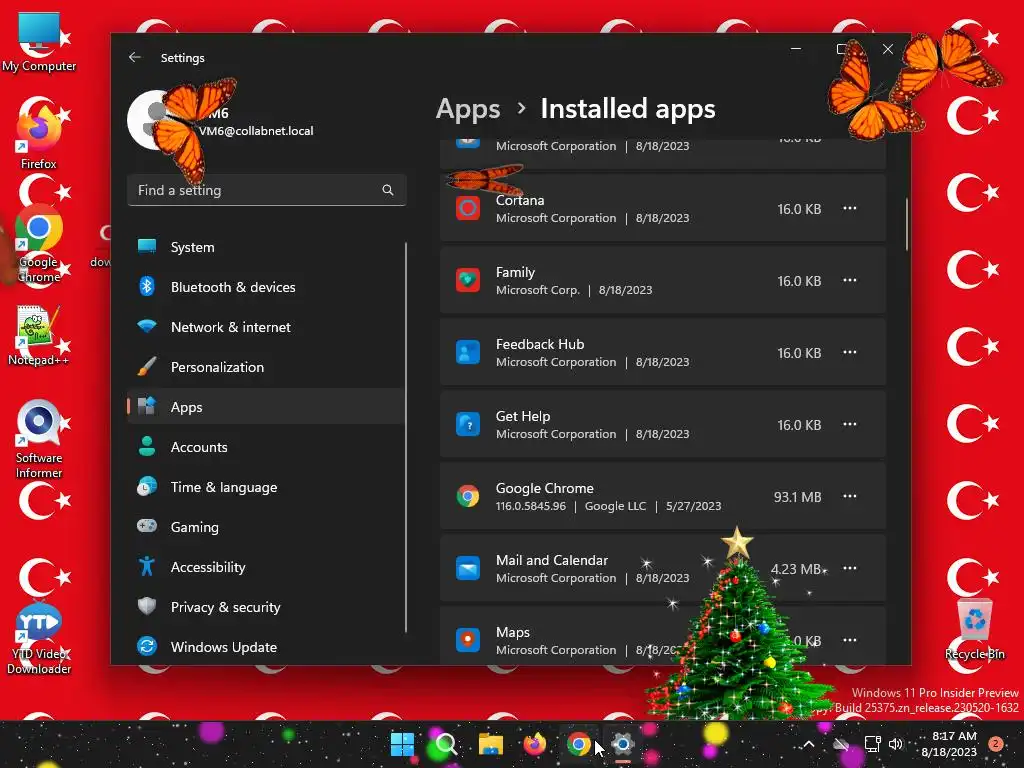Click the 93.1 MB size value
The width and height of the screenshot is (1024, 768).
tap(797, 497)
